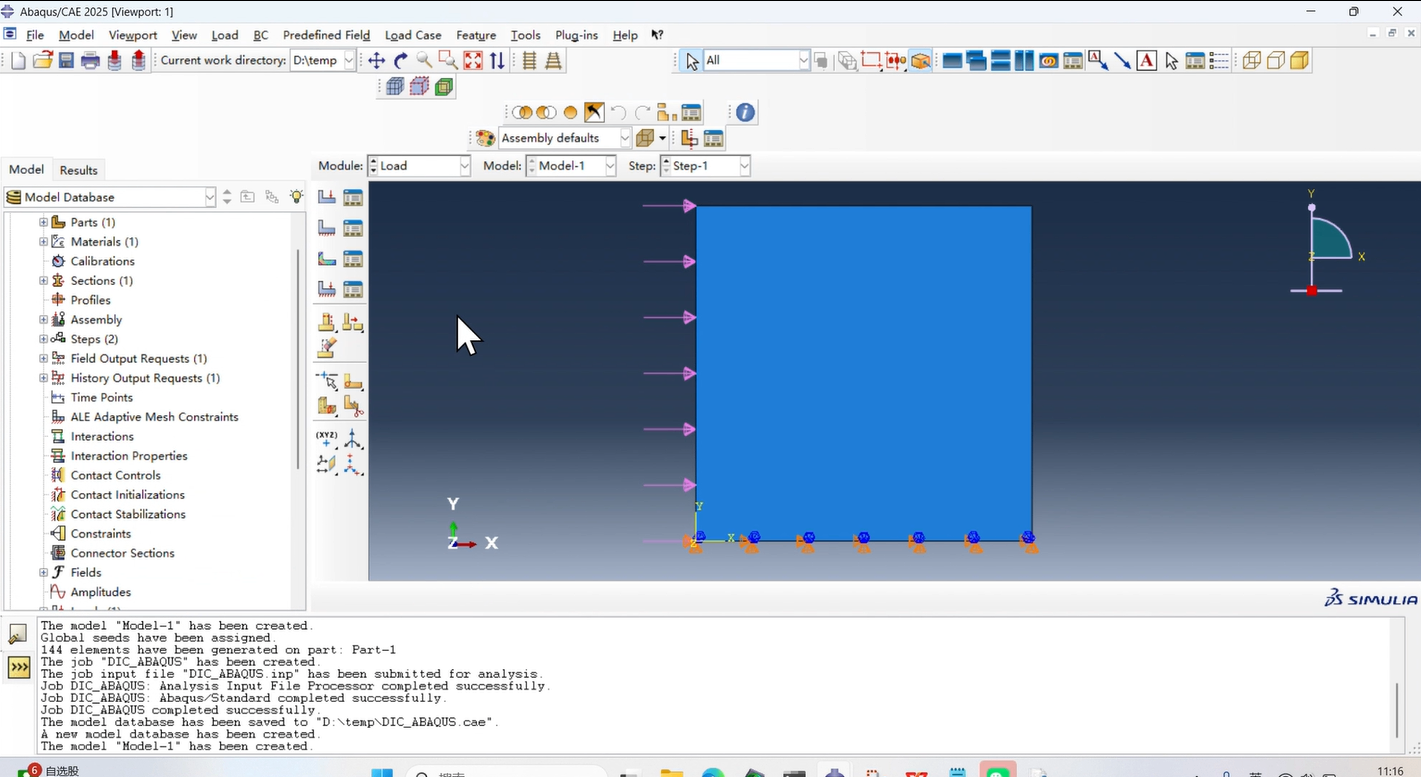Image resolution: width=1421 pixels, height=777 pixels.
Task: Expand the Materials (1) tree node
Action: point(43,242)
